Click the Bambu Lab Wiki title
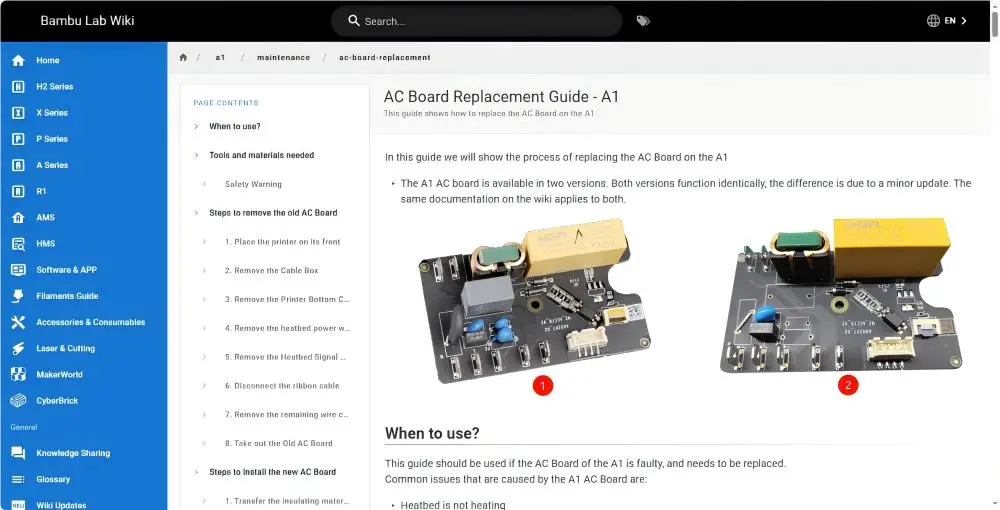Viewport: 1000px width, 510px height. [87, 20]
